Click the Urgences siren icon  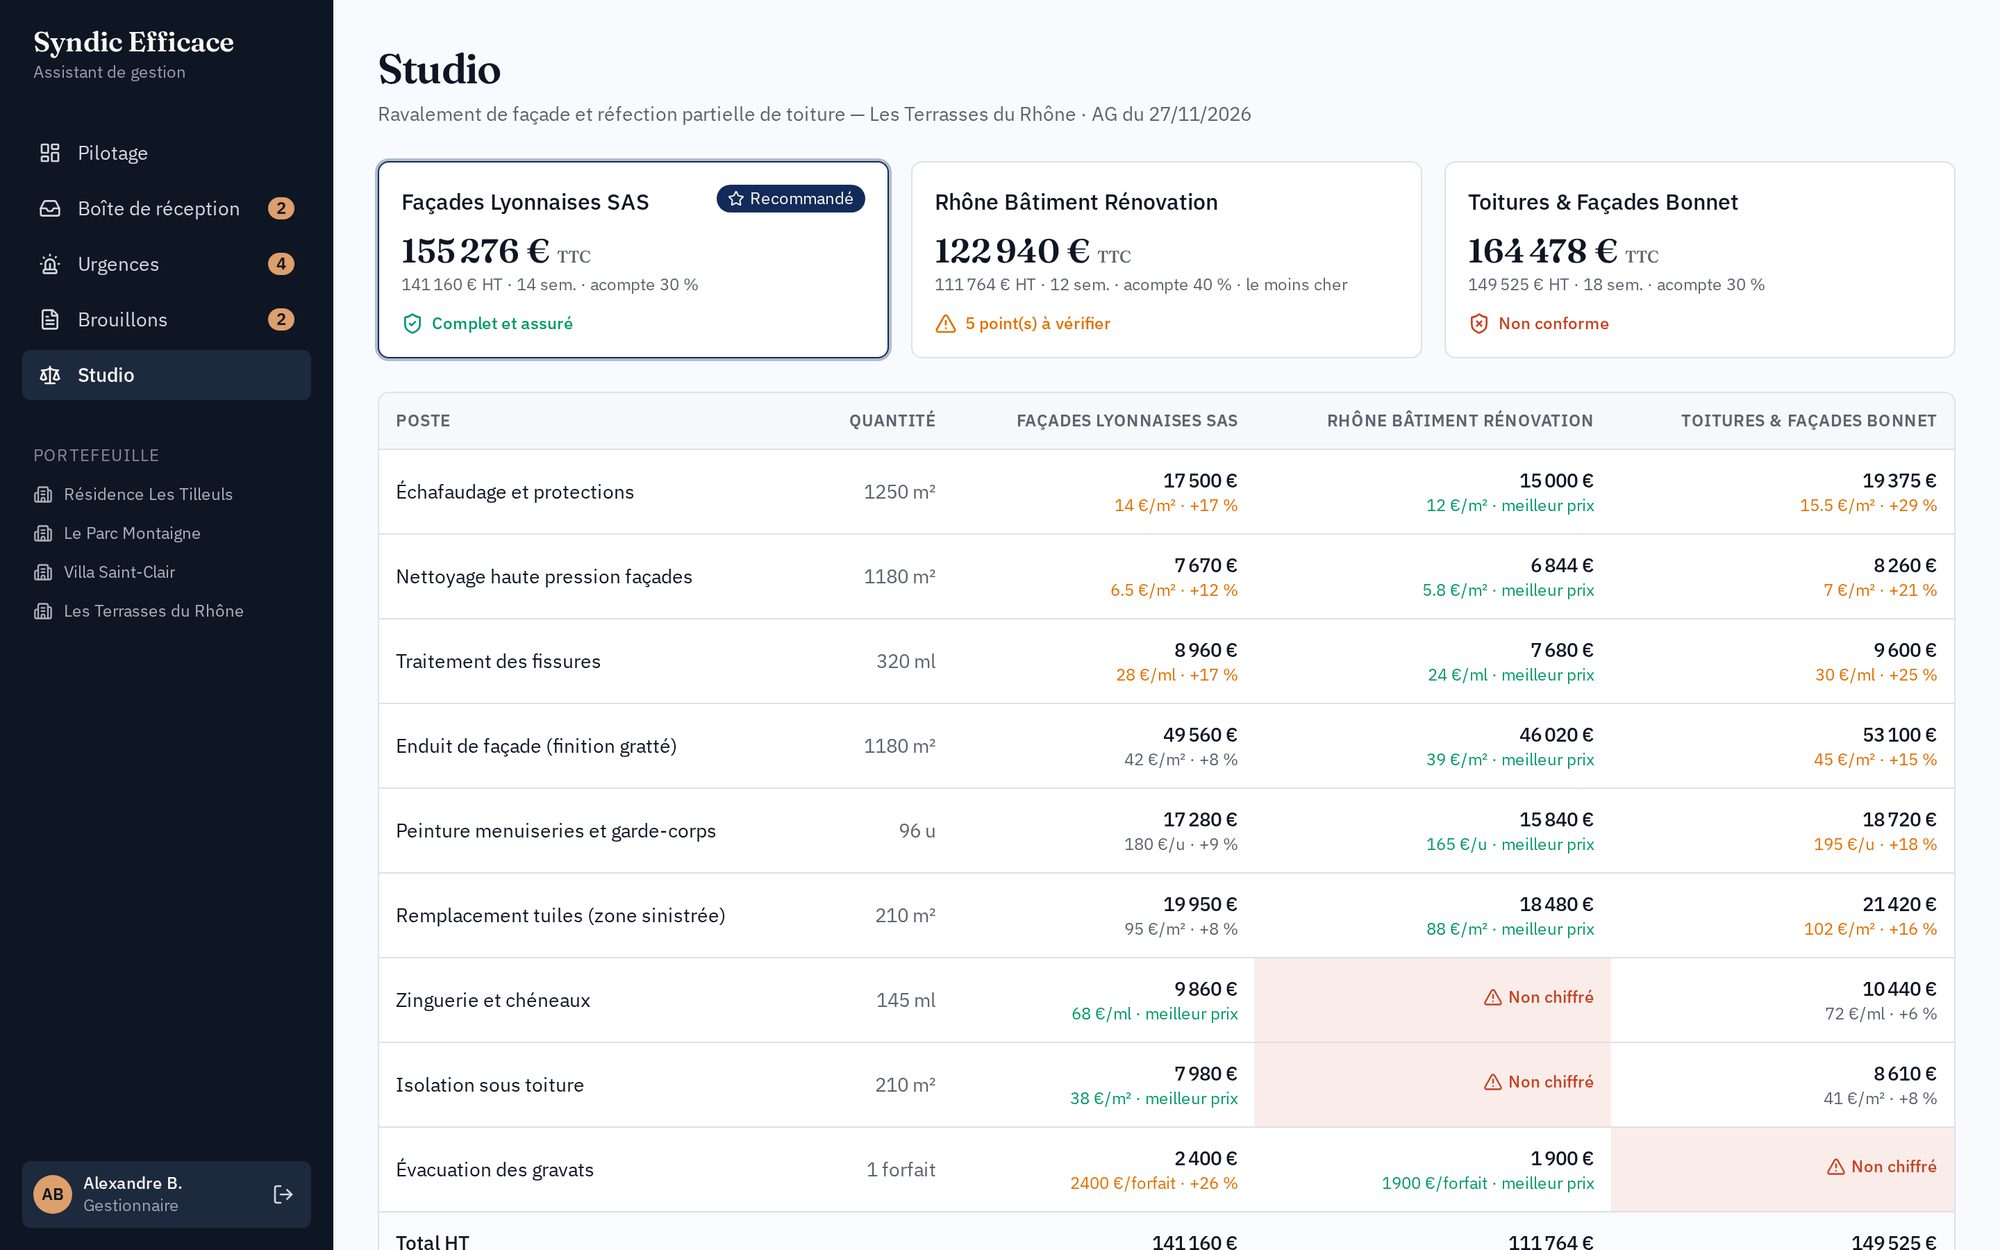(50, 264)
